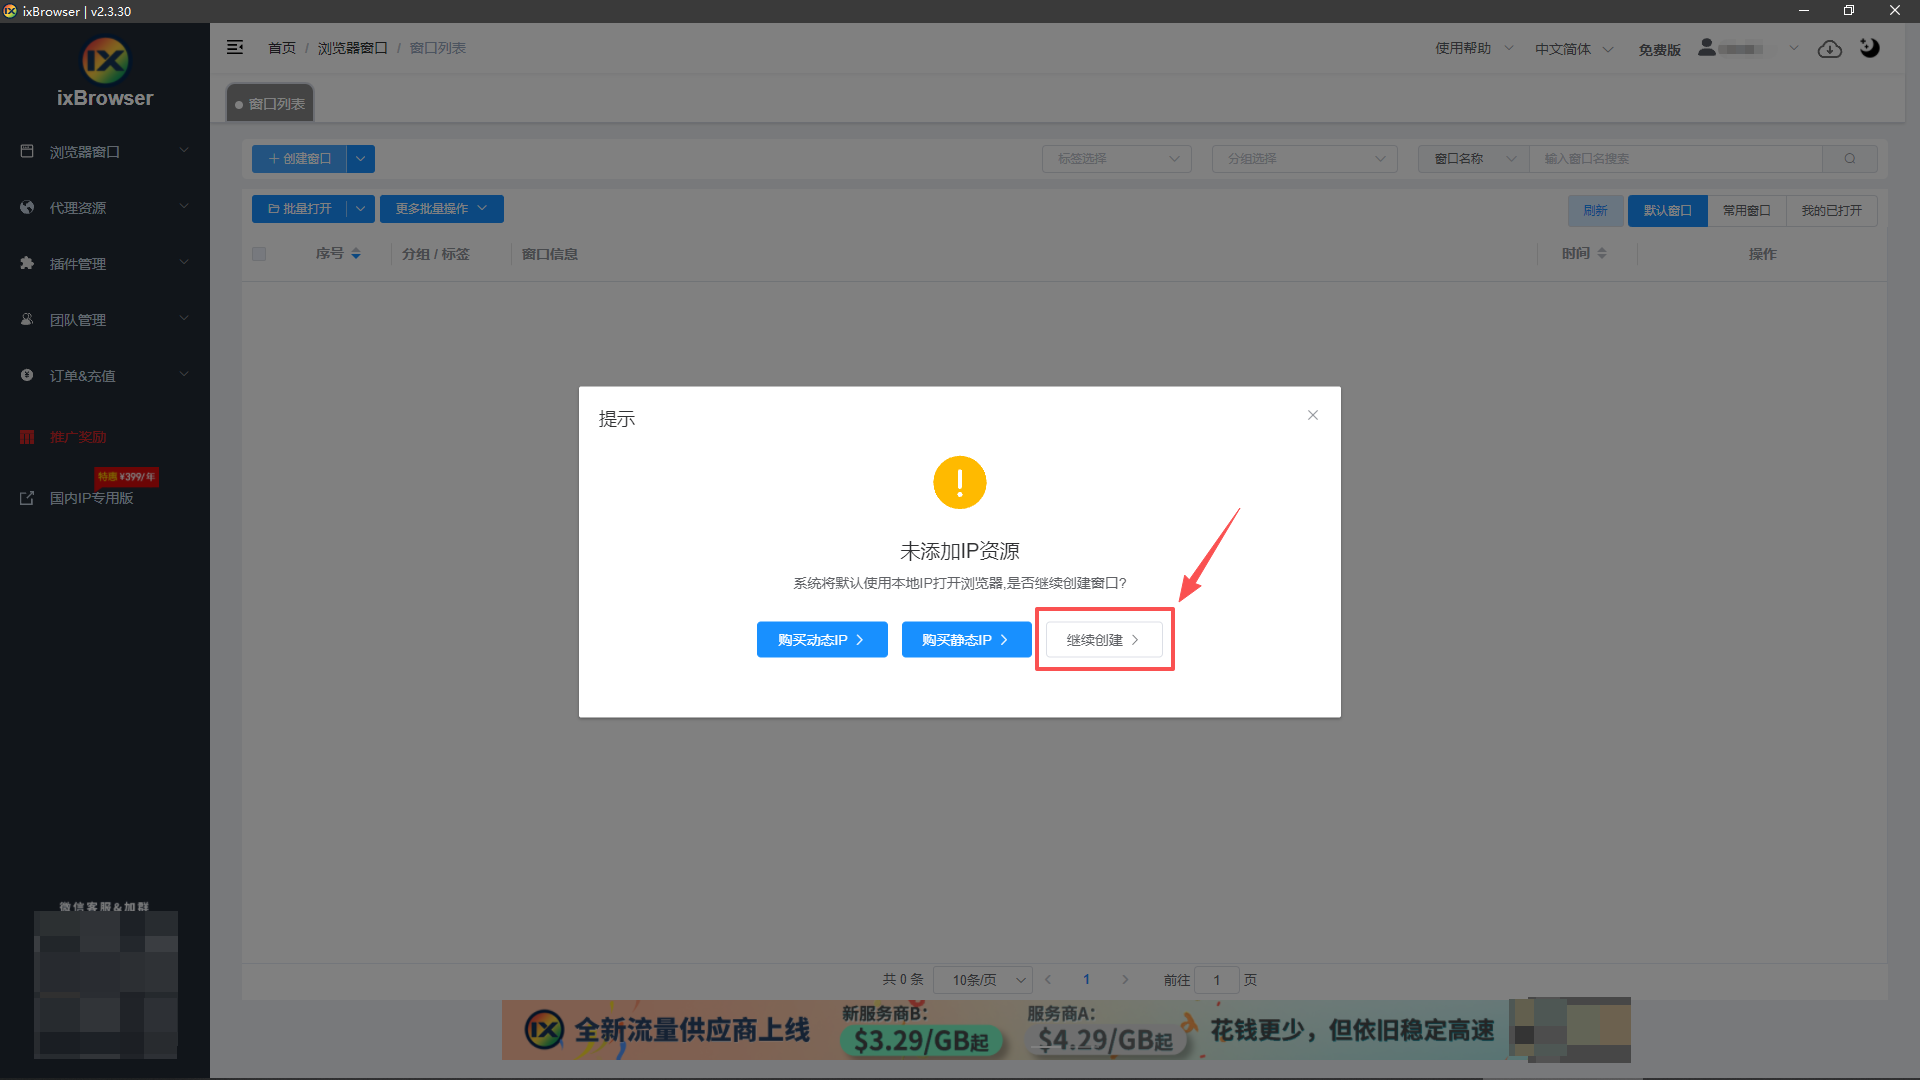Tick the select-all checkbox in the table header
Image resolution: width=1920 pixels, height=1080 pixels.
[259, 254]
